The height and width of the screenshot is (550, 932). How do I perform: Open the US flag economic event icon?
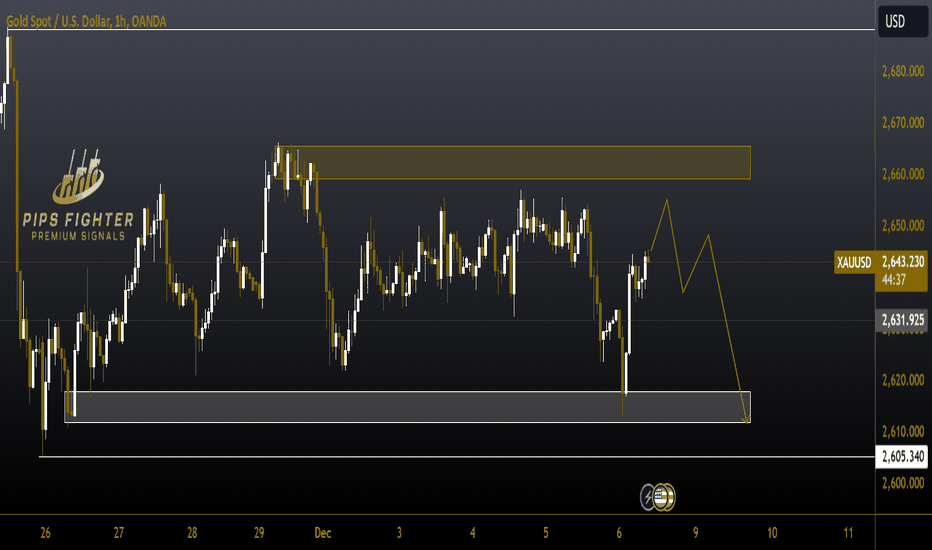(x=662, y=497)
